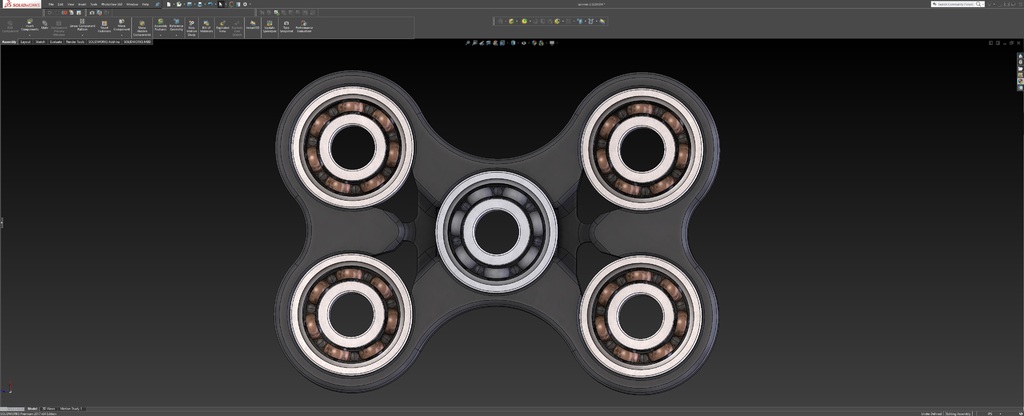Click the Select cursor tool
Screen dimensions: 1024x416
pyautogui.click(x=220, y=4)
